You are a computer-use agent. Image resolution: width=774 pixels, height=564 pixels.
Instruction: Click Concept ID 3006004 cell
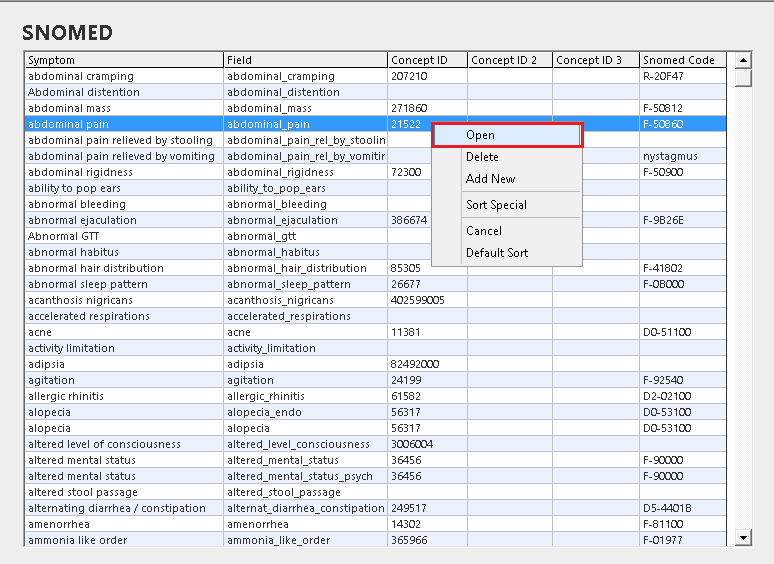427,444
